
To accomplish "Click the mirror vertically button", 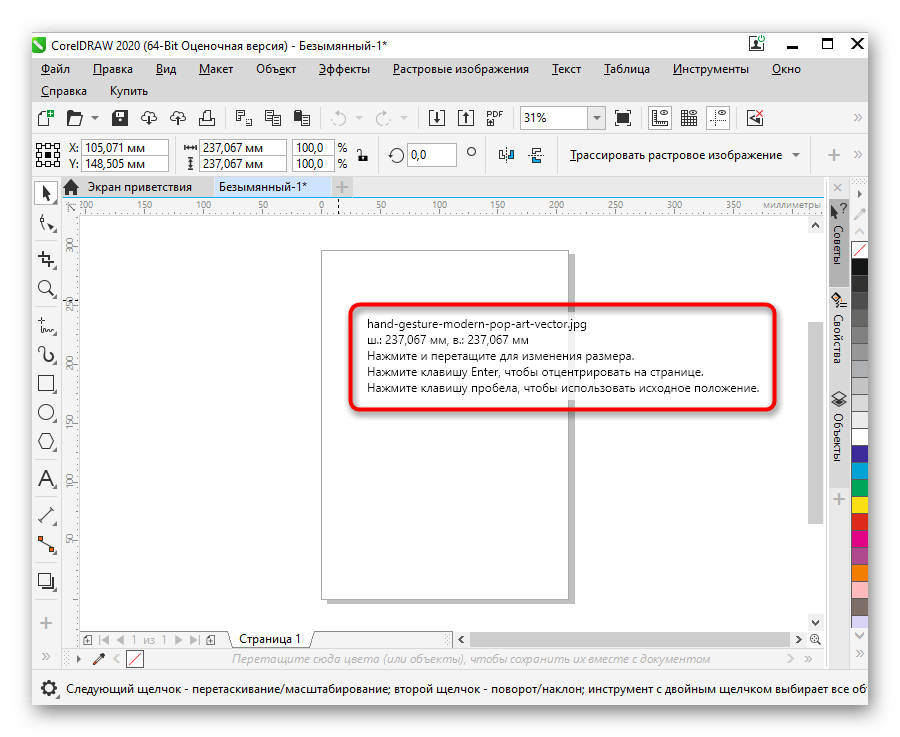I will tap(536, 155).
